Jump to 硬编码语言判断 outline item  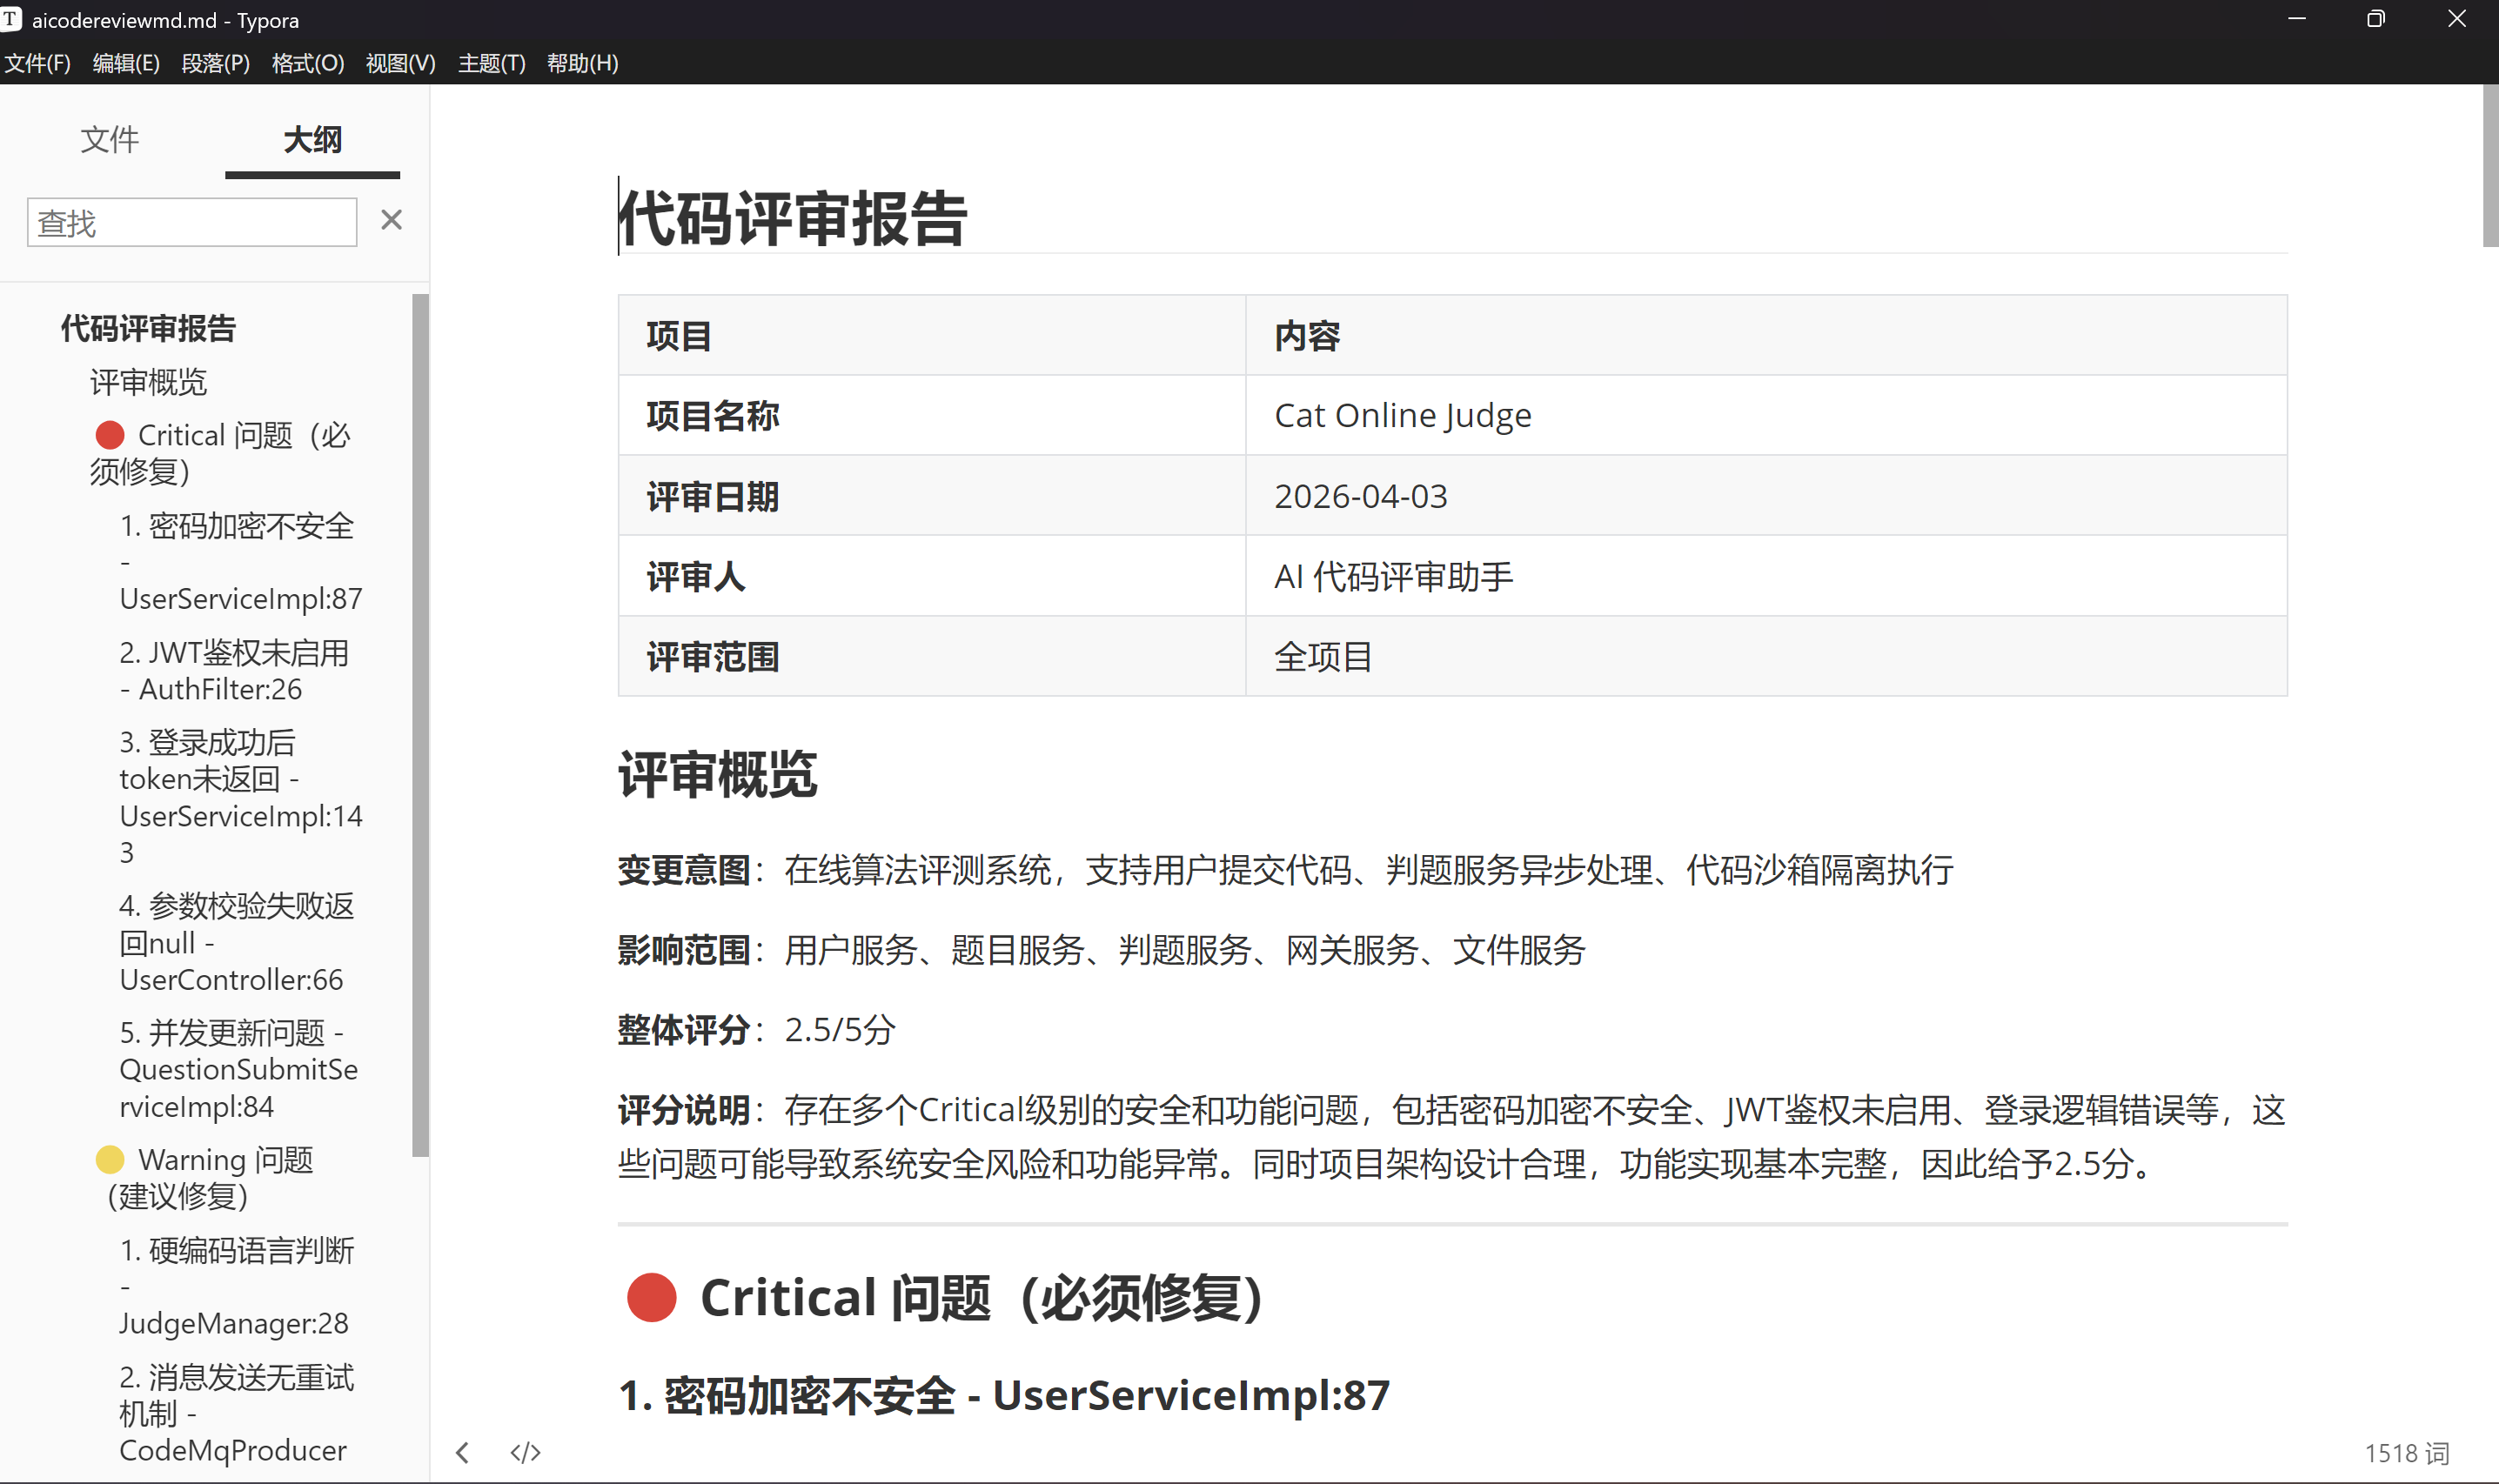tap(236, 1286)
